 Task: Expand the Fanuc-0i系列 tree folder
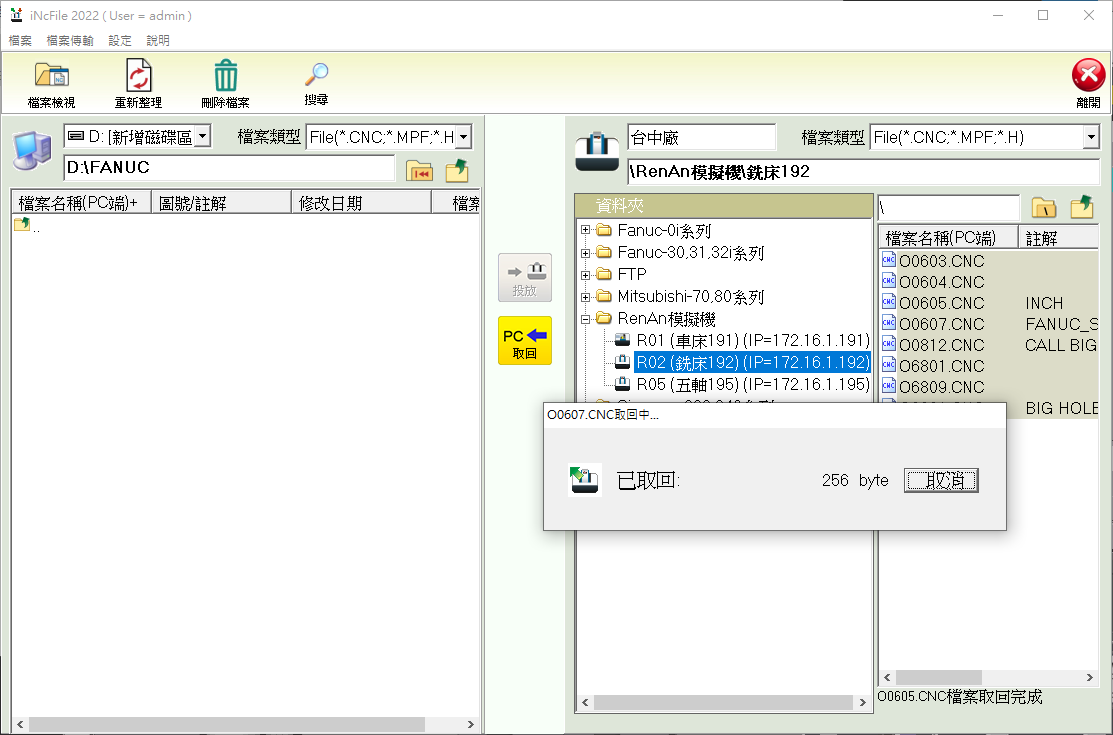tap(586, 230)
